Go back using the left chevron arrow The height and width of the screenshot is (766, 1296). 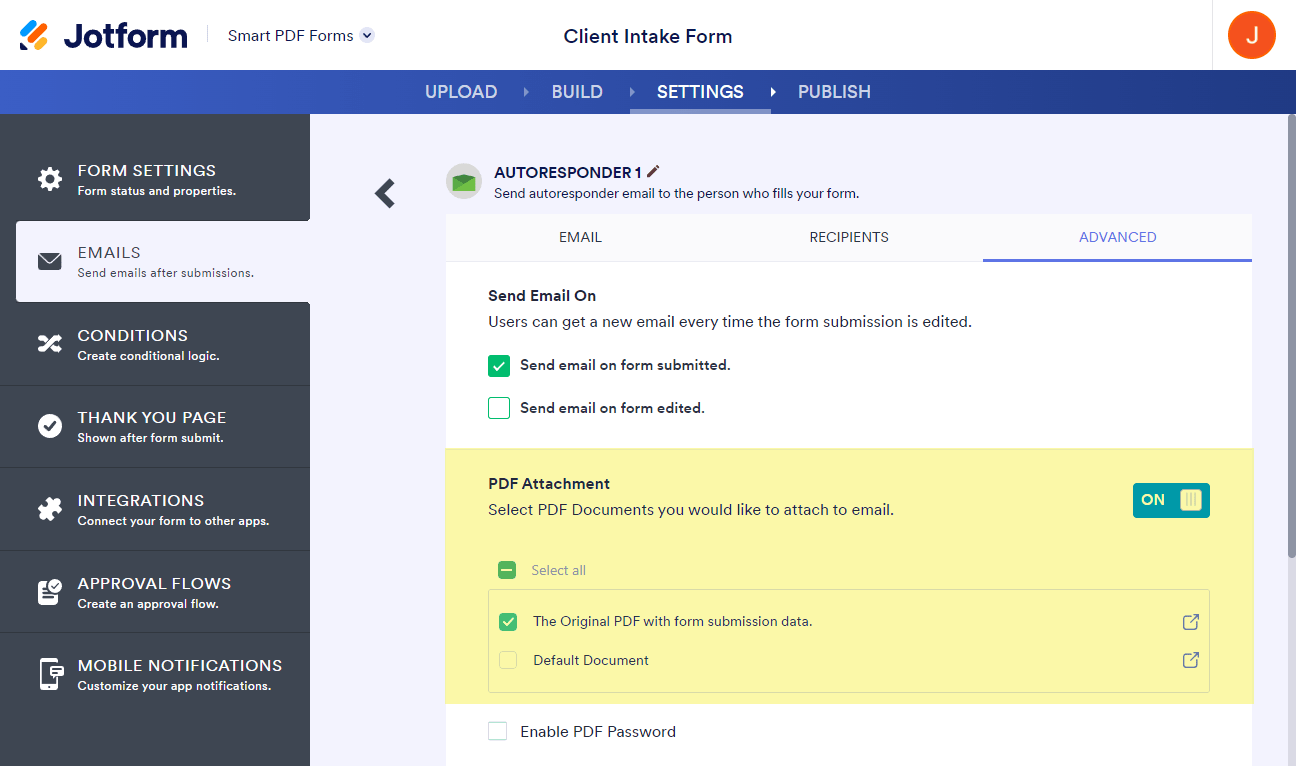click(x=385, y=193)
